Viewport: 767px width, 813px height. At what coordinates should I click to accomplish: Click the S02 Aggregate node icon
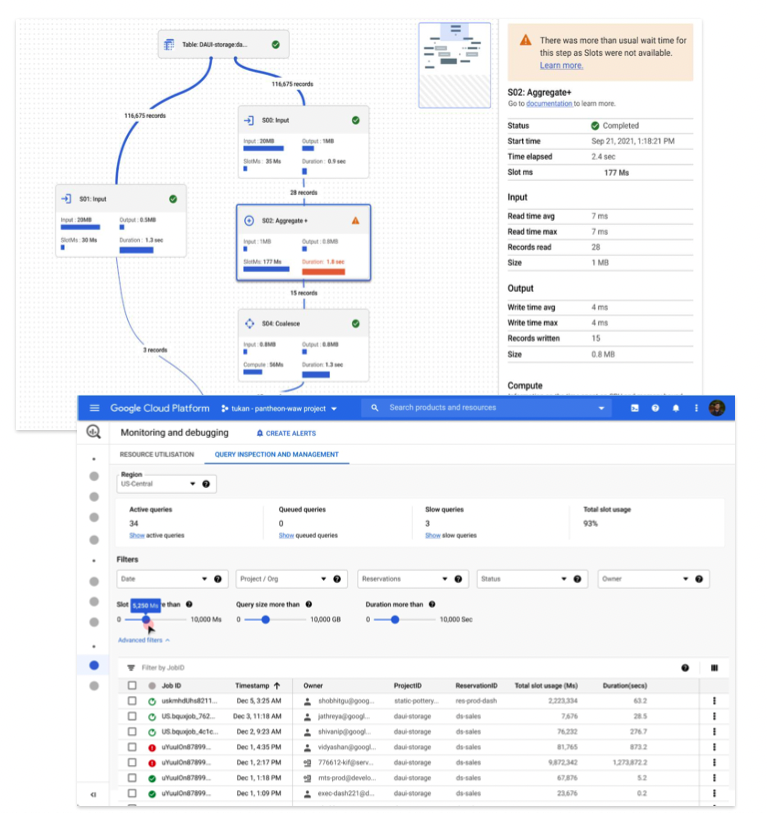coord(249,220)
